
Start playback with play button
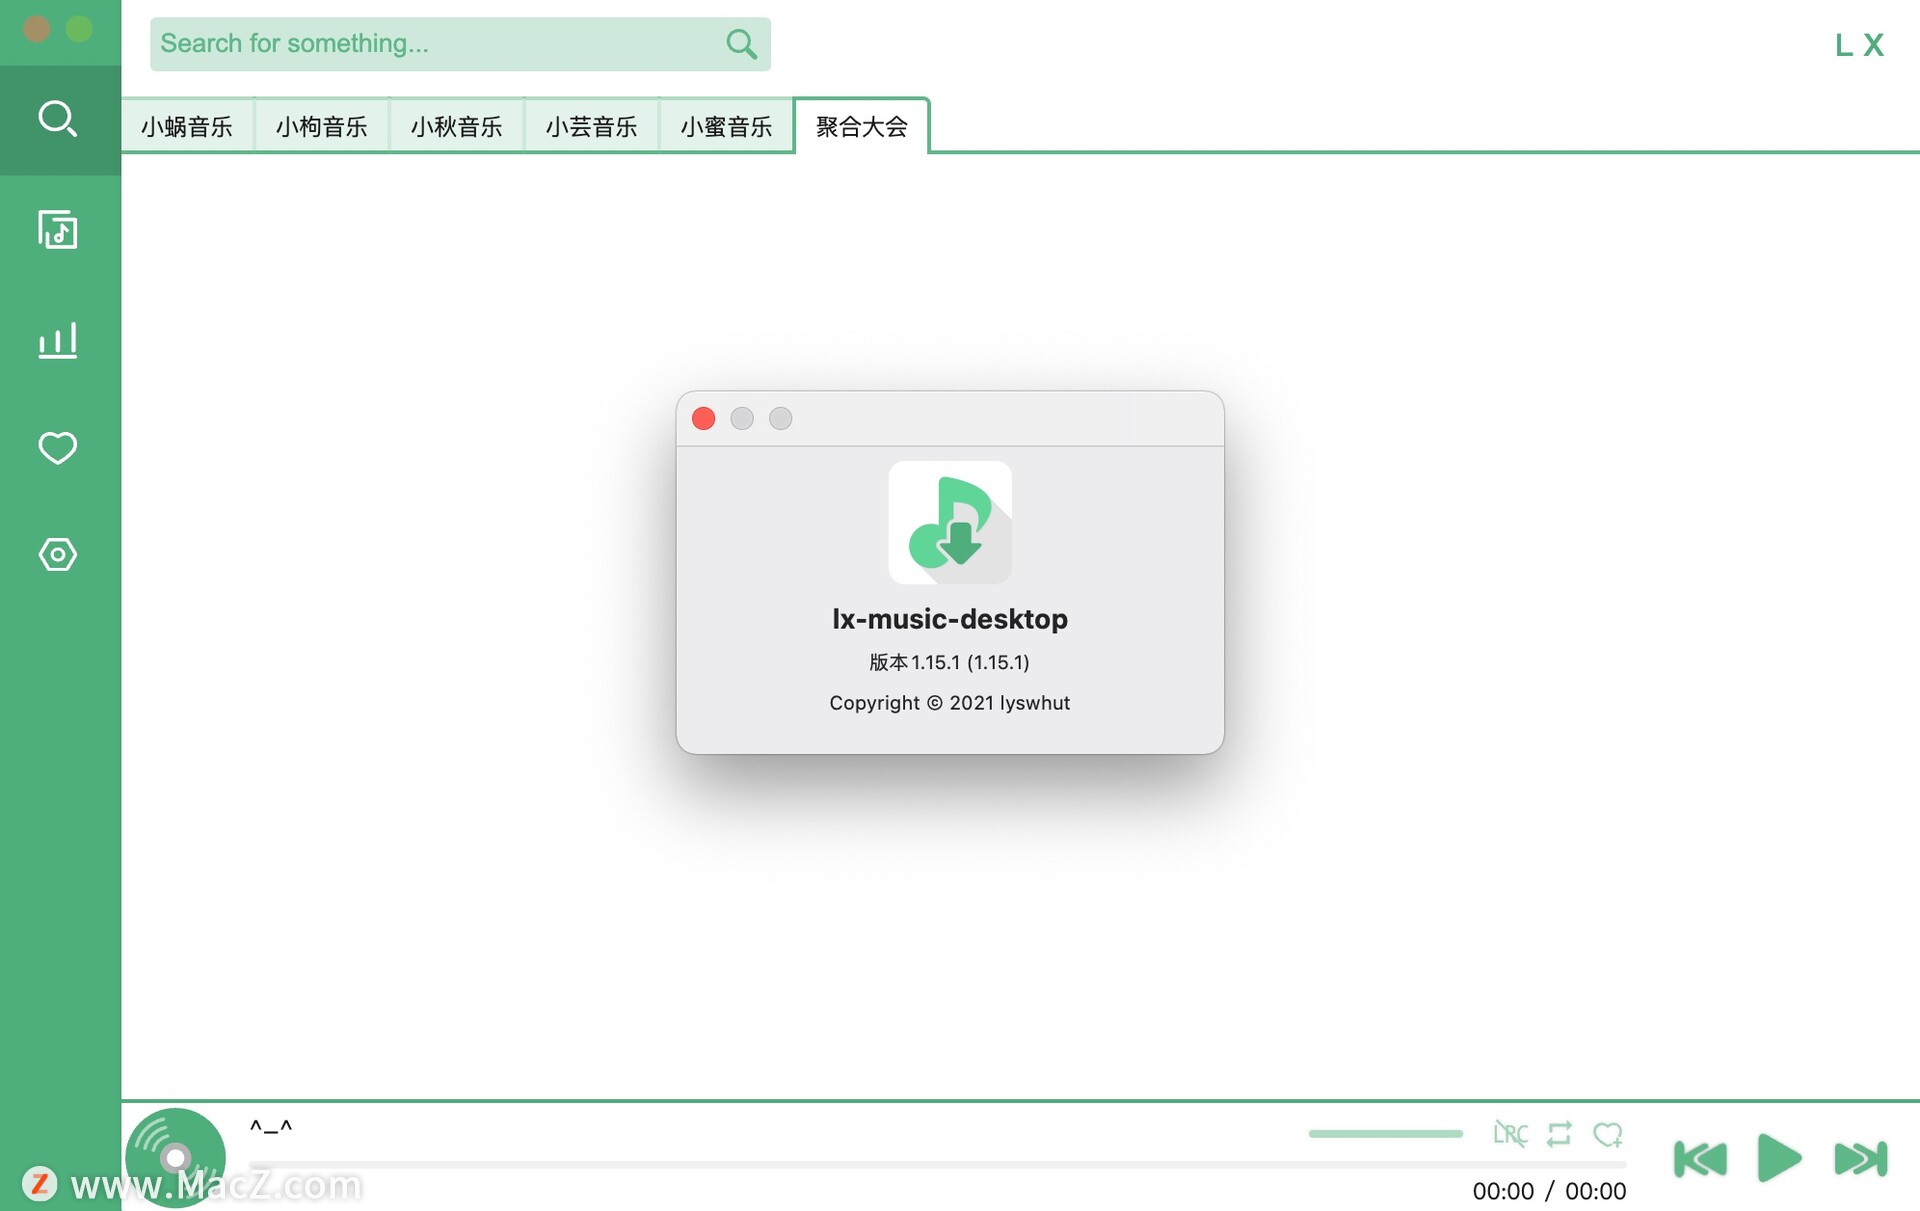click(1779, 1158)
